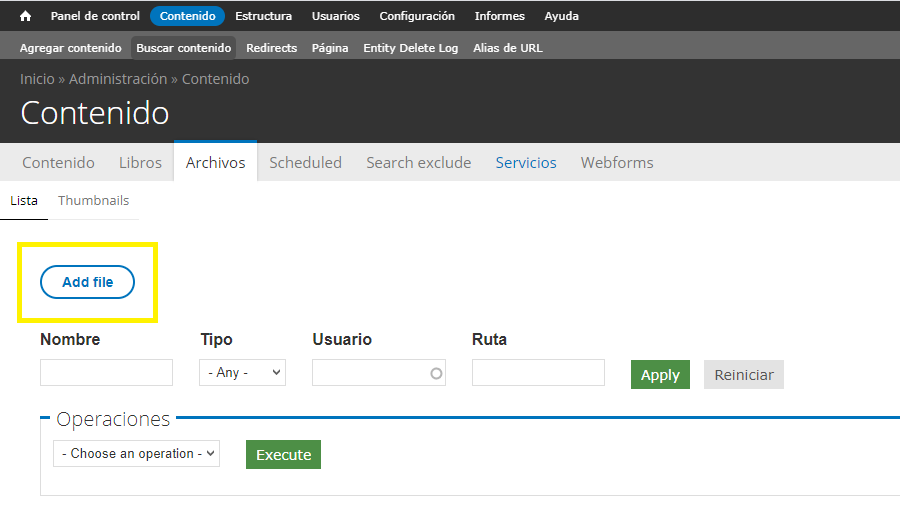
Task: Open the Estructura menu
Action: click(263, 16)
